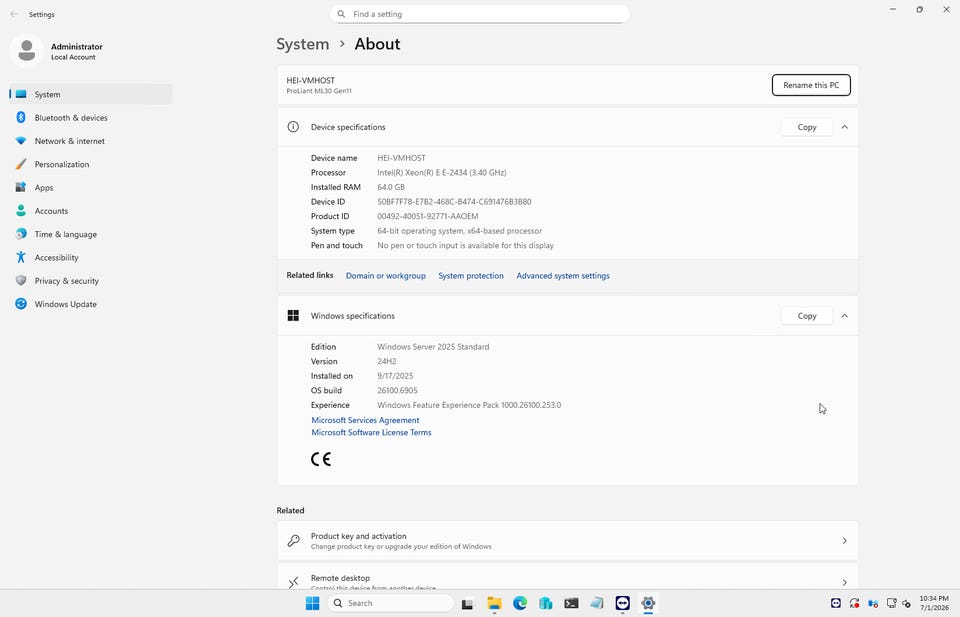Image resolution: width=960 pixels, height=617 pixels.
Task: Open the Remote desktop chevron
Action: click(844, 582)
